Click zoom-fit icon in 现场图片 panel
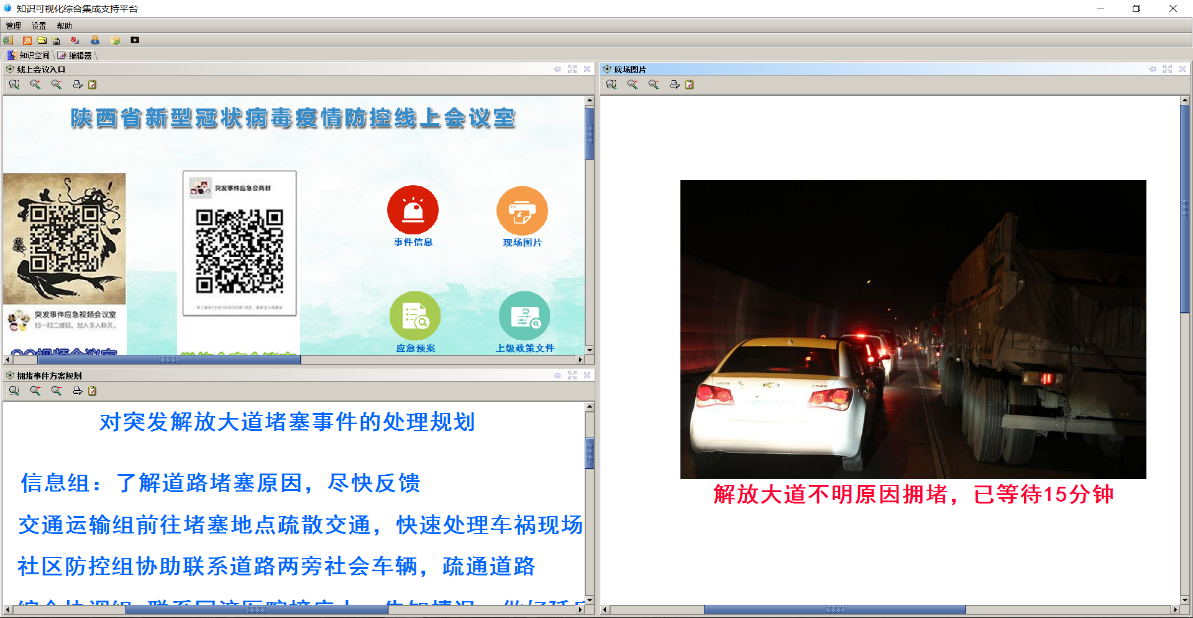The width and height of the screenshot is (1193, 618). pos(611,84)
